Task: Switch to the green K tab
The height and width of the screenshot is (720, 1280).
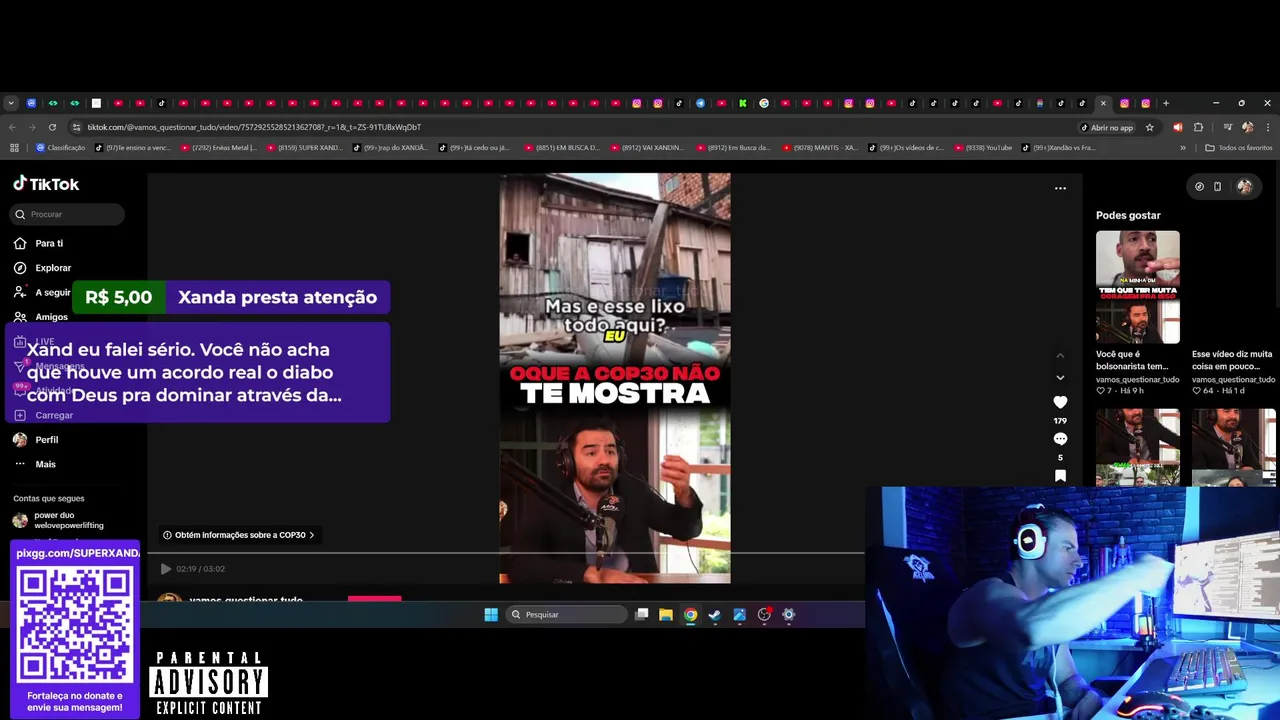Action: [x=743, y=103]
